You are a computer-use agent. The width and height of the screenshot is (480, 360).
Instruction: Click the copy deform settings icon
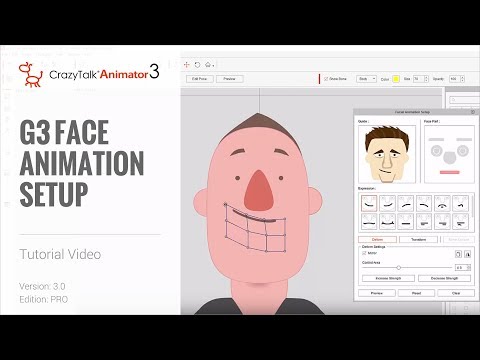coord(458,254)
